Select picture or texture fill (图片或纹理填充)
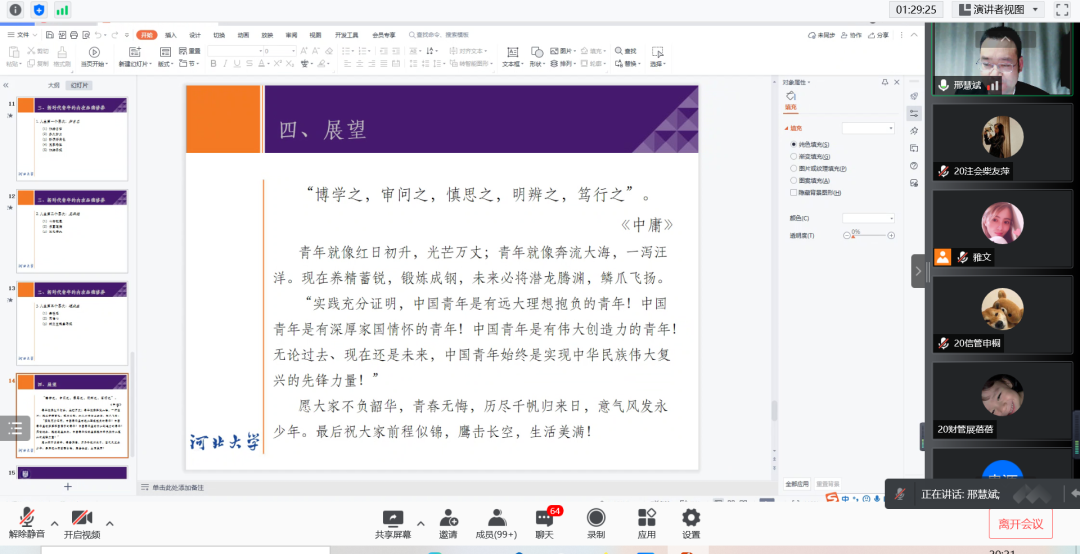This screenshot has width=1080, height=554. tap(794, 169)
